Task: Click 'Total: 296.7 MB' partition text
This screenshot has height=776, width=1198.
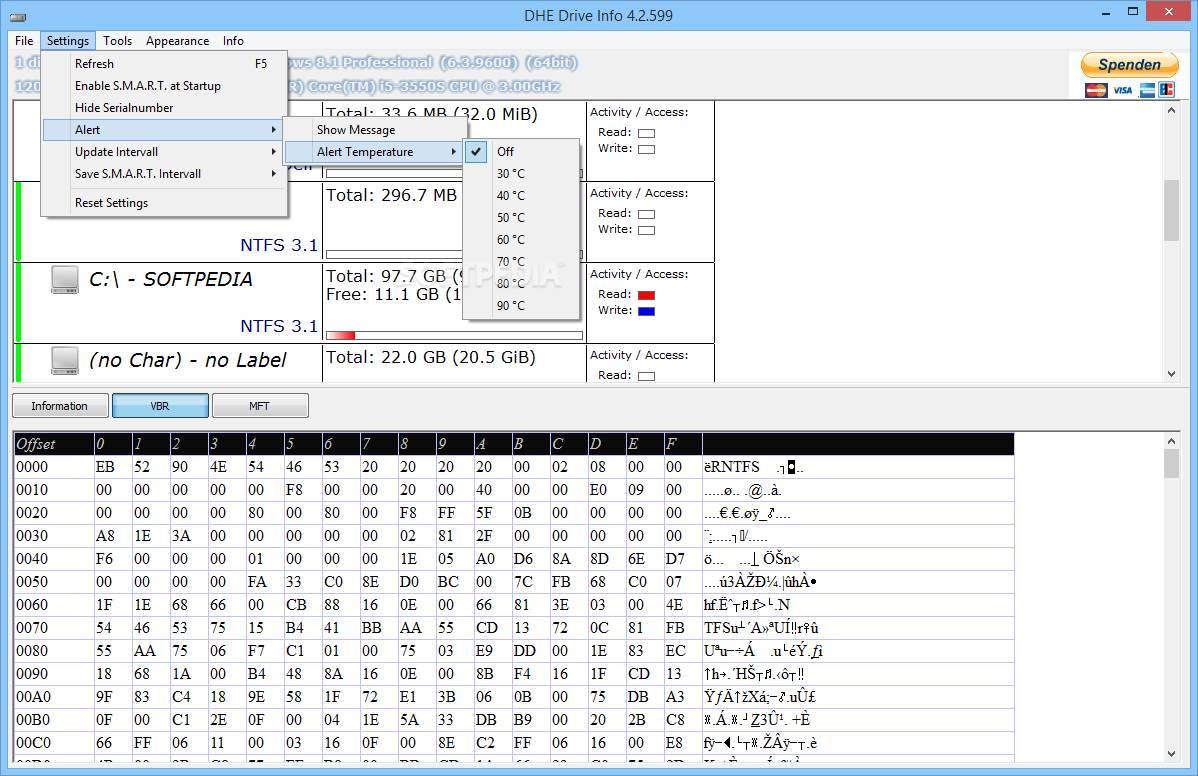Action: 391,196
